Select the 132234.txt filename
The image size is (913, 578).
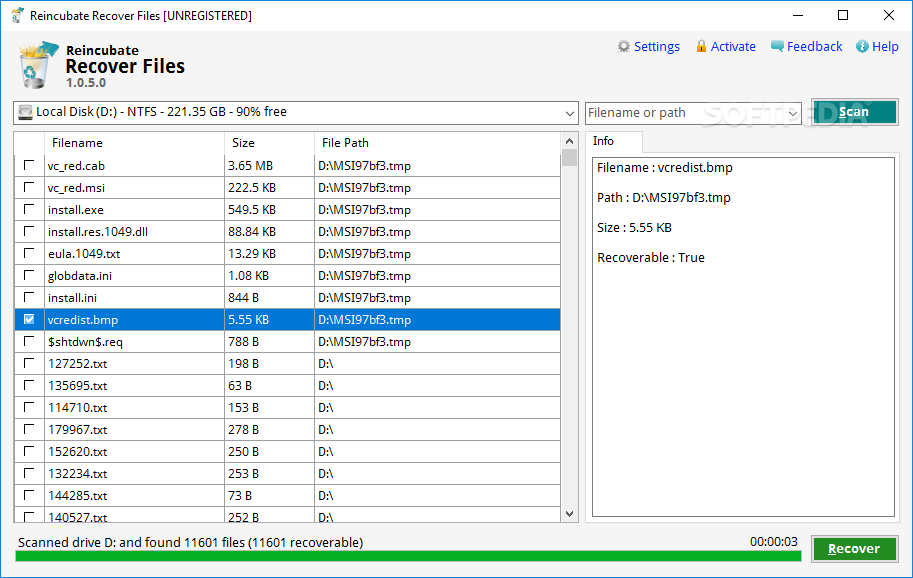(77, 474)
